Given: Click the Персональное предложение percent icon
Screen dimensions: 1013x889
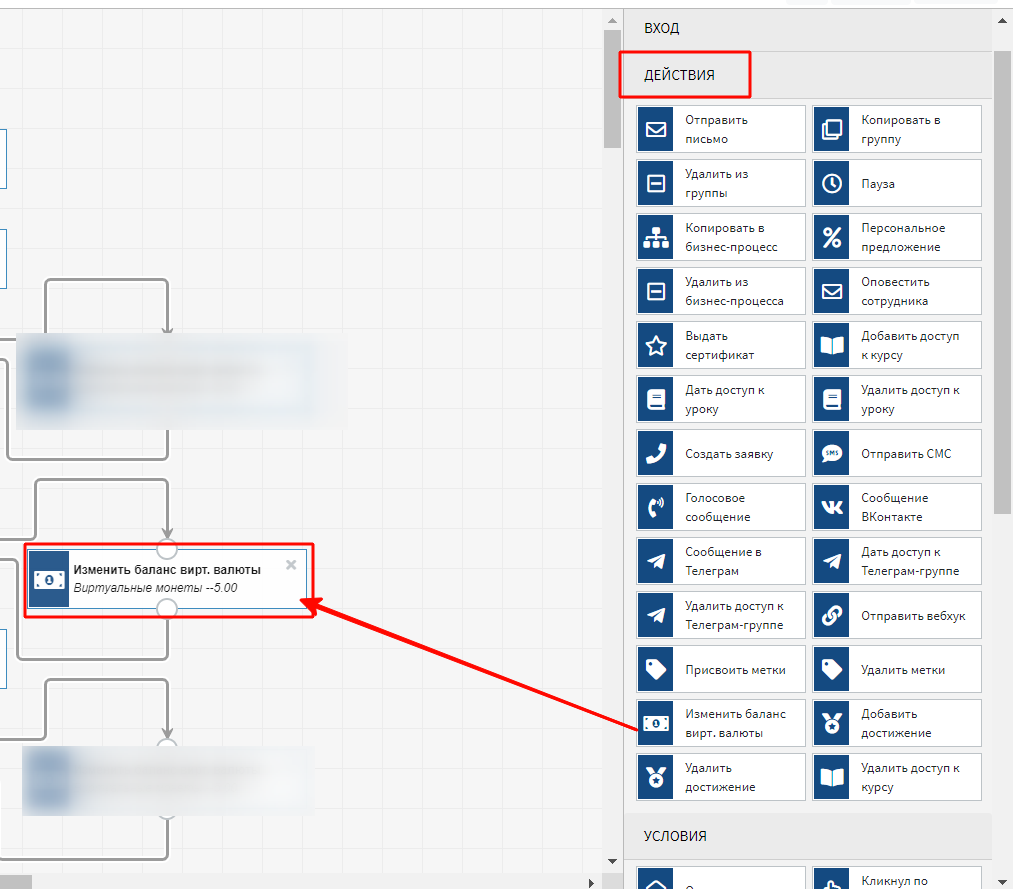Looking at the screenshot, I should (x=832, y=237).
